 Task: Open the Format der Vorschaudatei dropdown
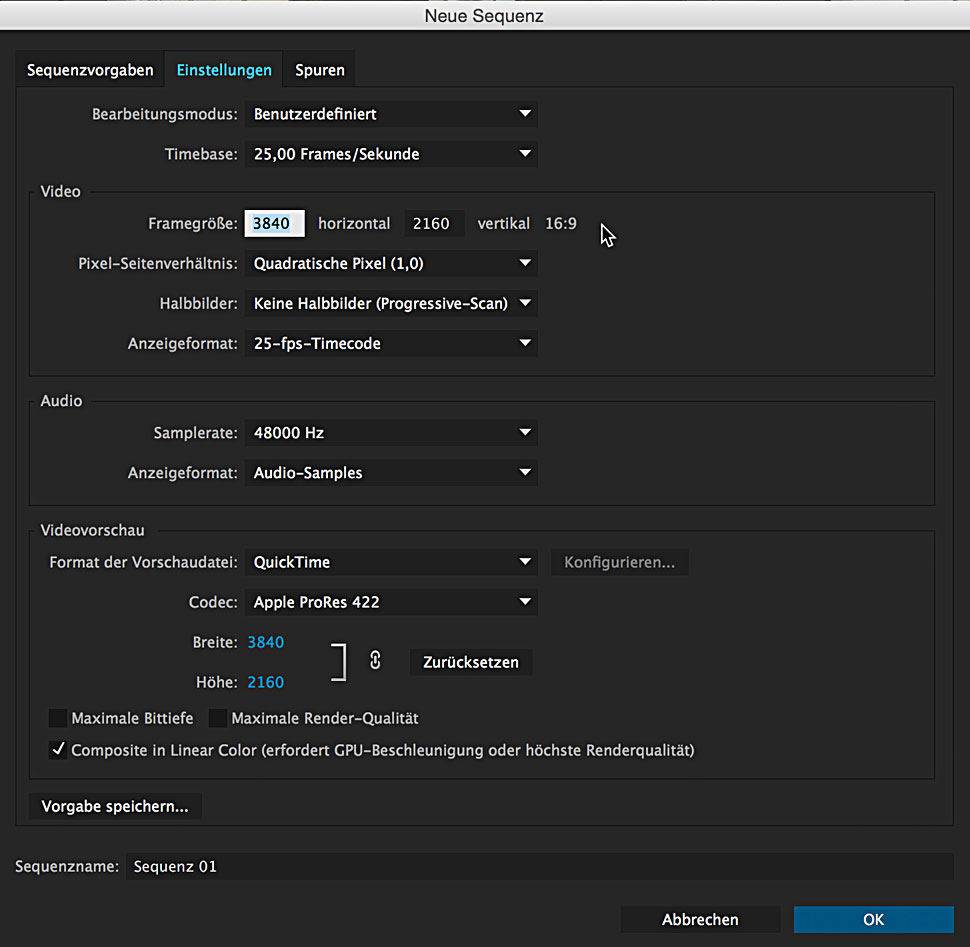click(391, 562)
